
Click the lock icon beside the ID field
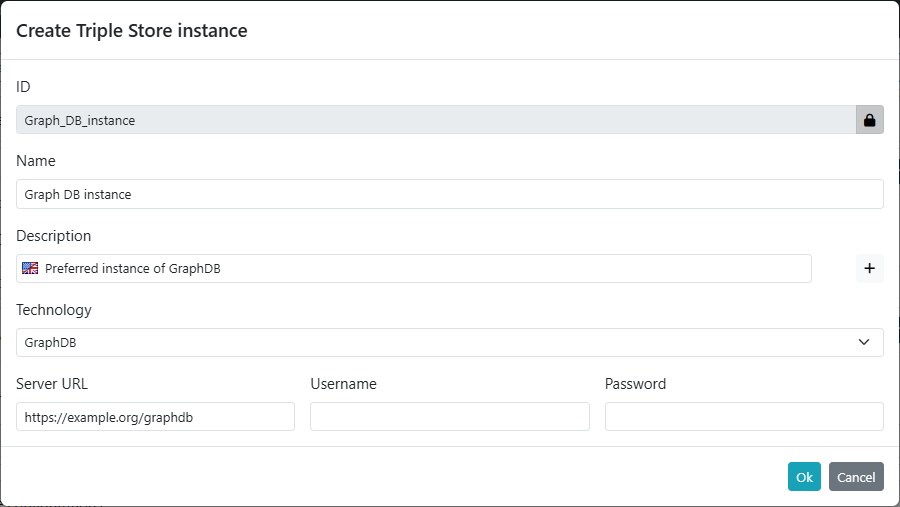click(869, 120)
